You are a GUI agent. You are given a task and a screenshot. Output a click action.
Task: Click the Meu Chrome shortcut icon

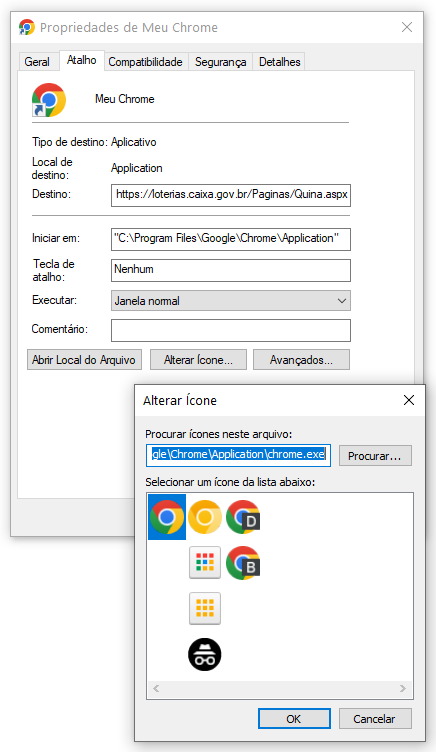click(x=49, y=100)
